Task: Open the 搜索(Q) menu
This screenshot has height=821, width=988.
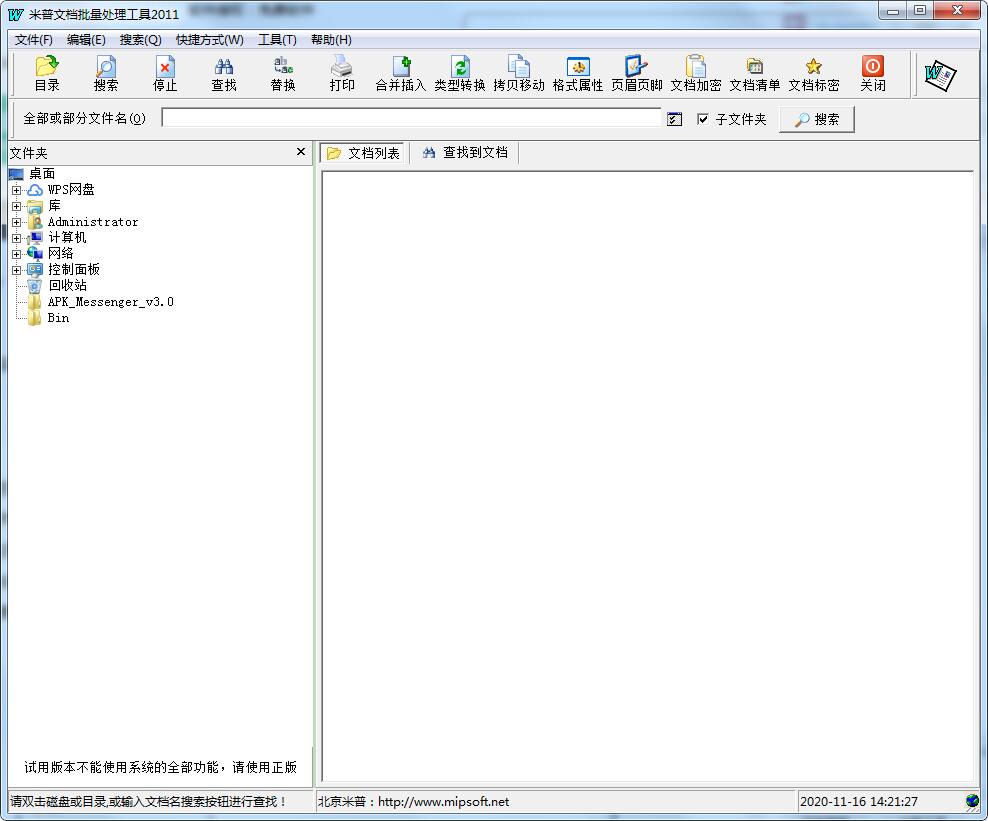Action: 141,40
